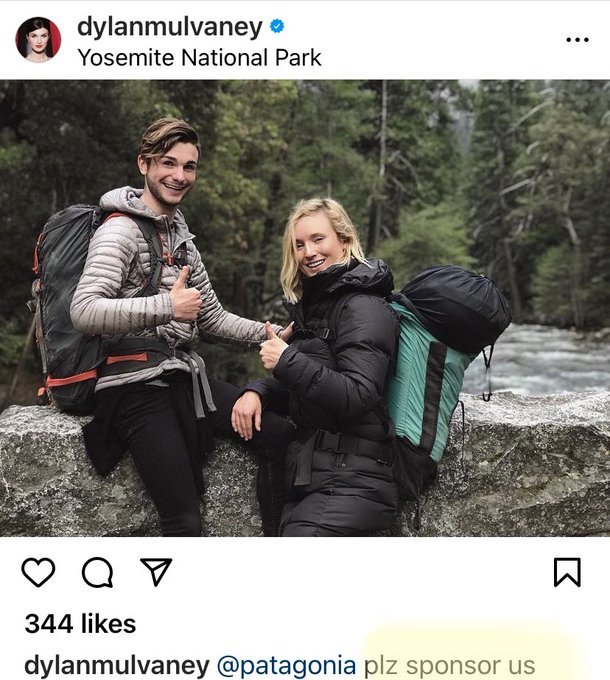610x680 pixels.
Task: Open the Yosemite National Park location link
Action: (199, 57)
